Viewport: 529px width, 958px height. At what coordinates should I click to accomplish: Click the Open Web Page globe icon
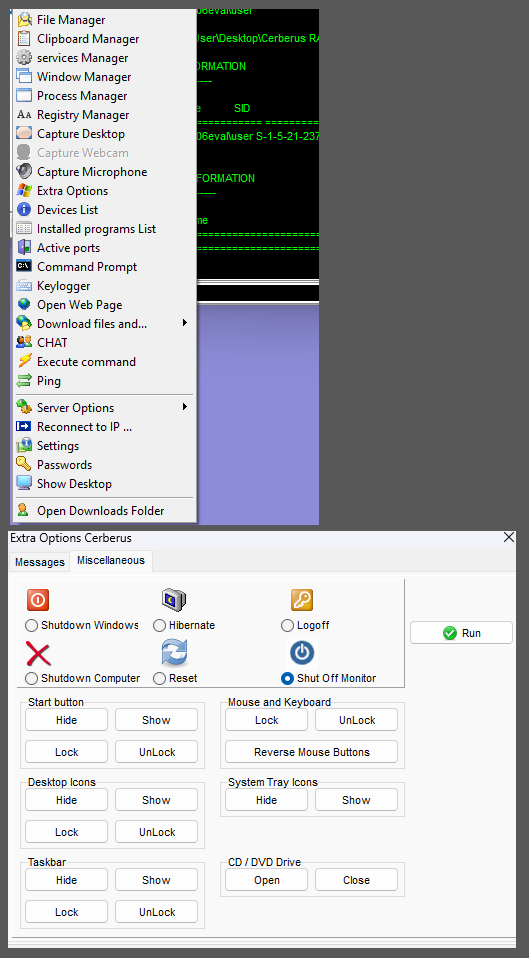(24, 304)
